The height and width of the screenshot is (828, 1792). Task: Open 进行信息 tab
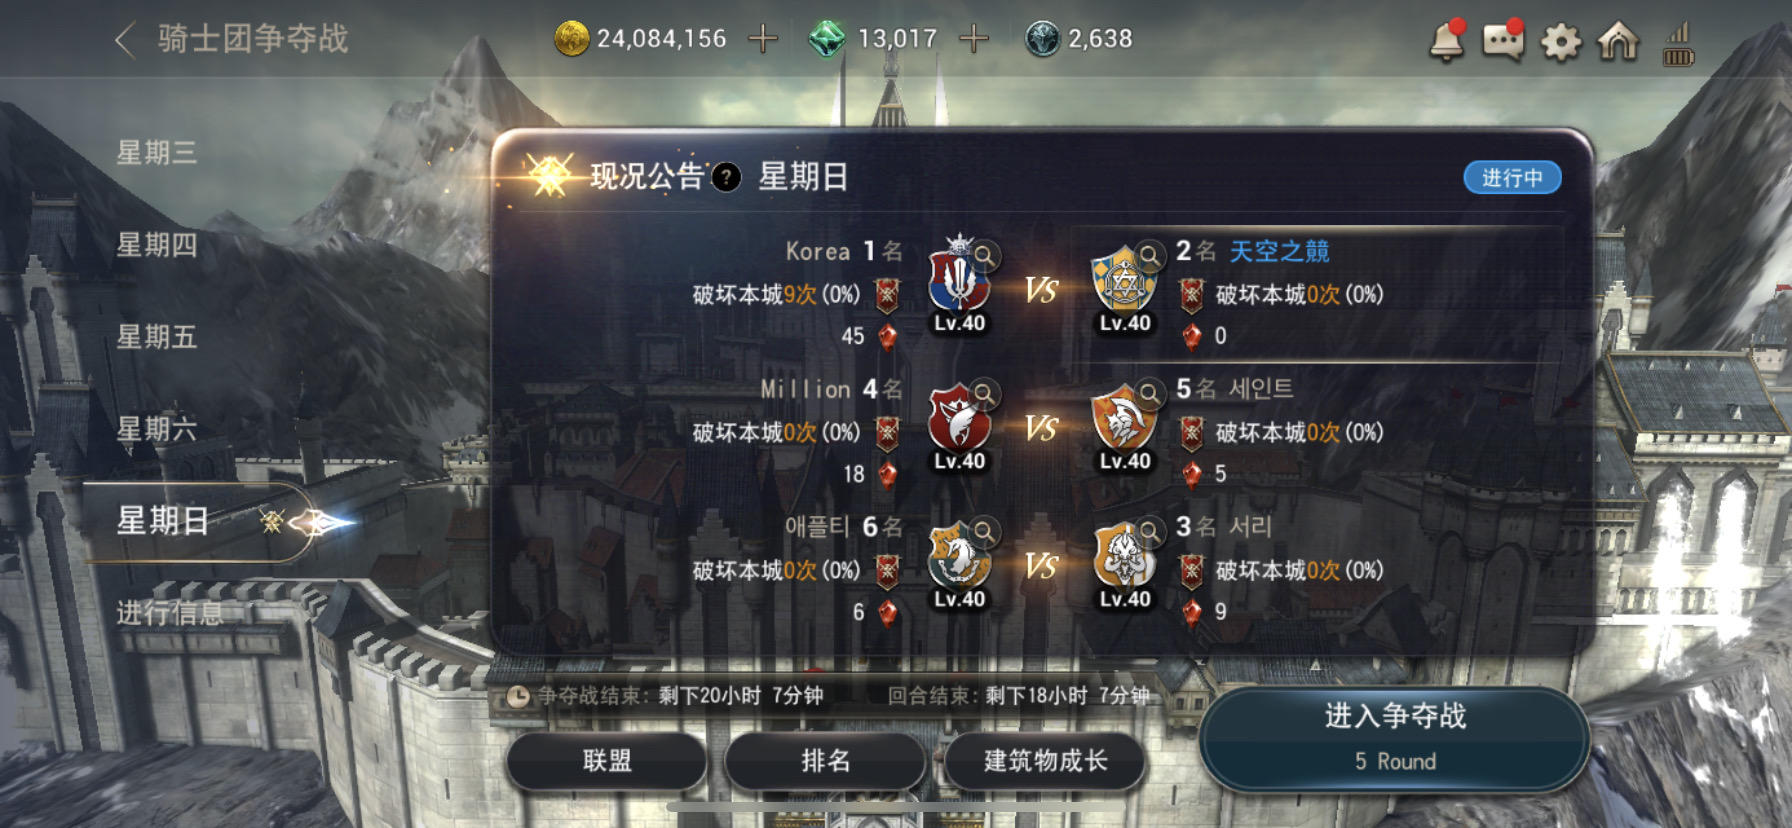pos(170,612)
